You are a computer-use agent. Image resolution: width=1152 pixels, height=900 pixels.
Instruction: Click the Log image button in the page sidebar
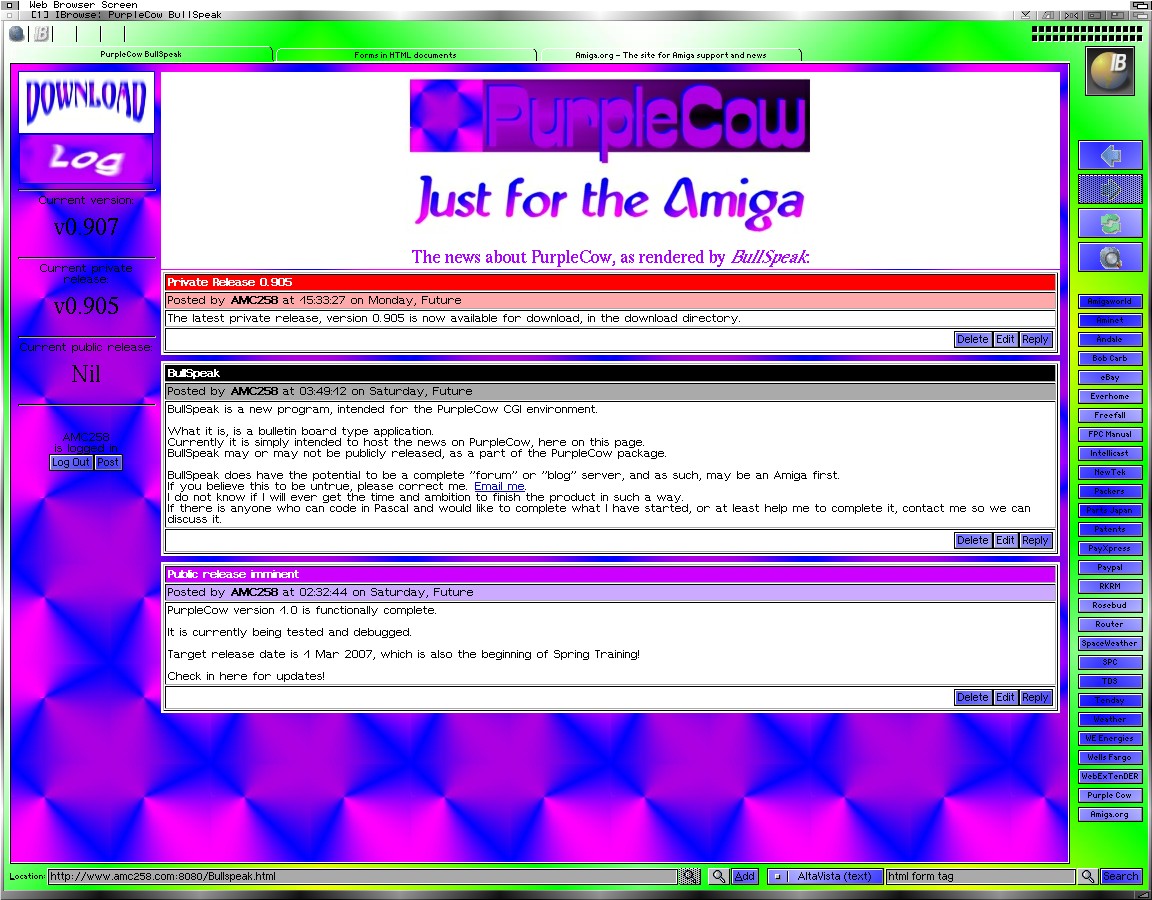(86, 159)
